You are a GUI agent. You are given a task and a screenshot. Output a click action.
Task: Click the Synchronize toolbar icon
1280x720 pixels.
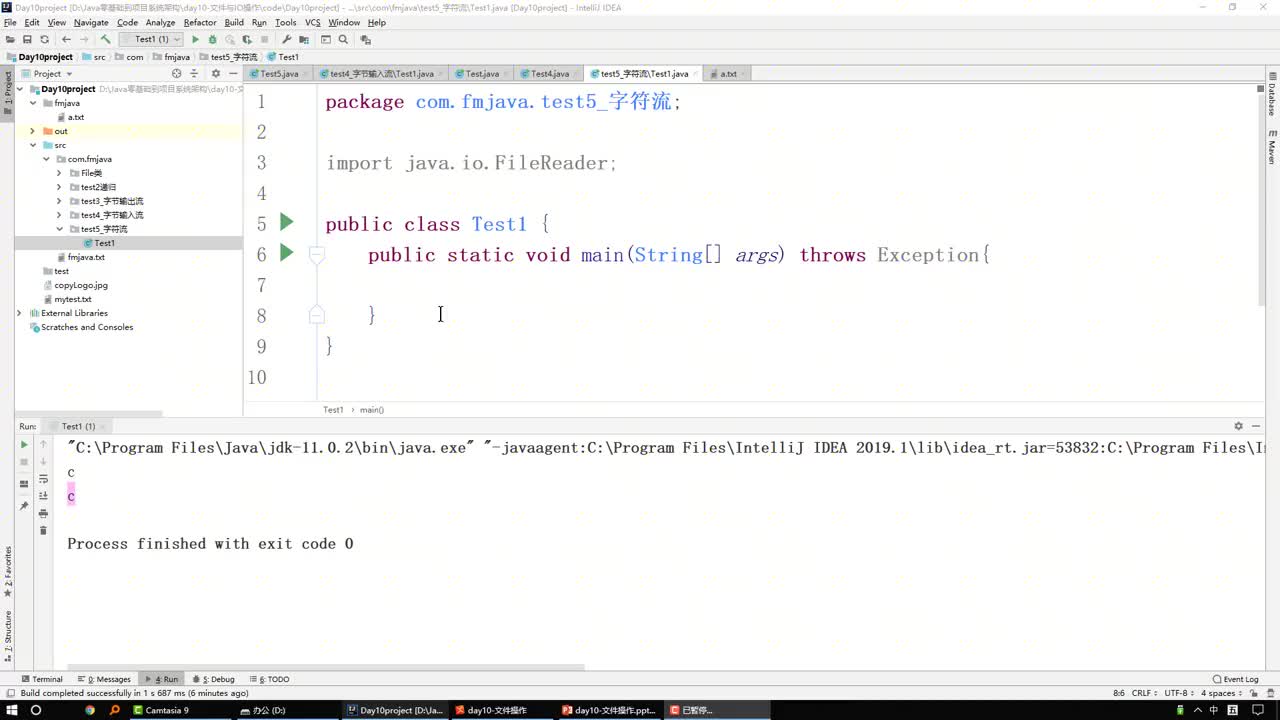pyautogui.click(x=44, y=40)
